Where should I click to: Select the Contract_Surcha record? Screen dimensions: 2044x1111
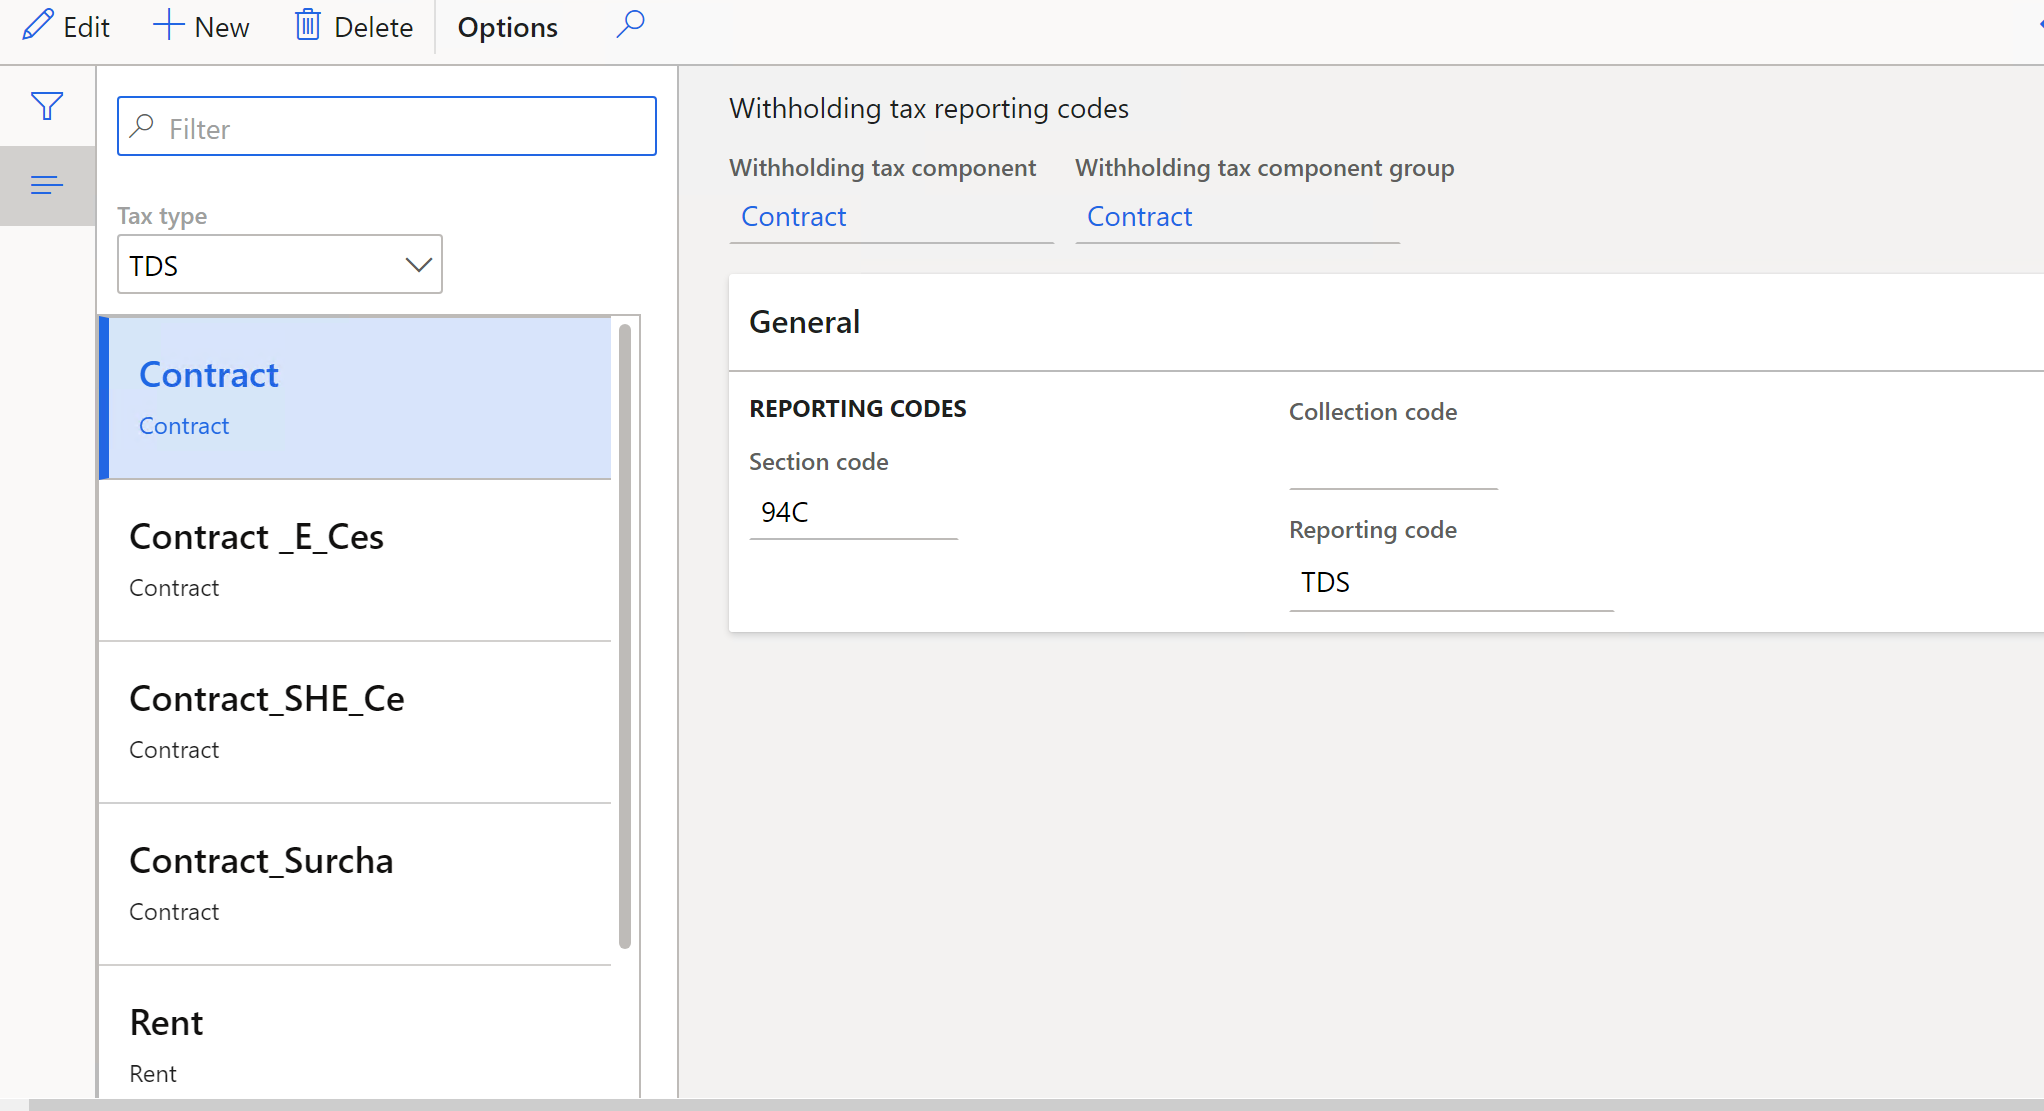(x=355, y=884)
